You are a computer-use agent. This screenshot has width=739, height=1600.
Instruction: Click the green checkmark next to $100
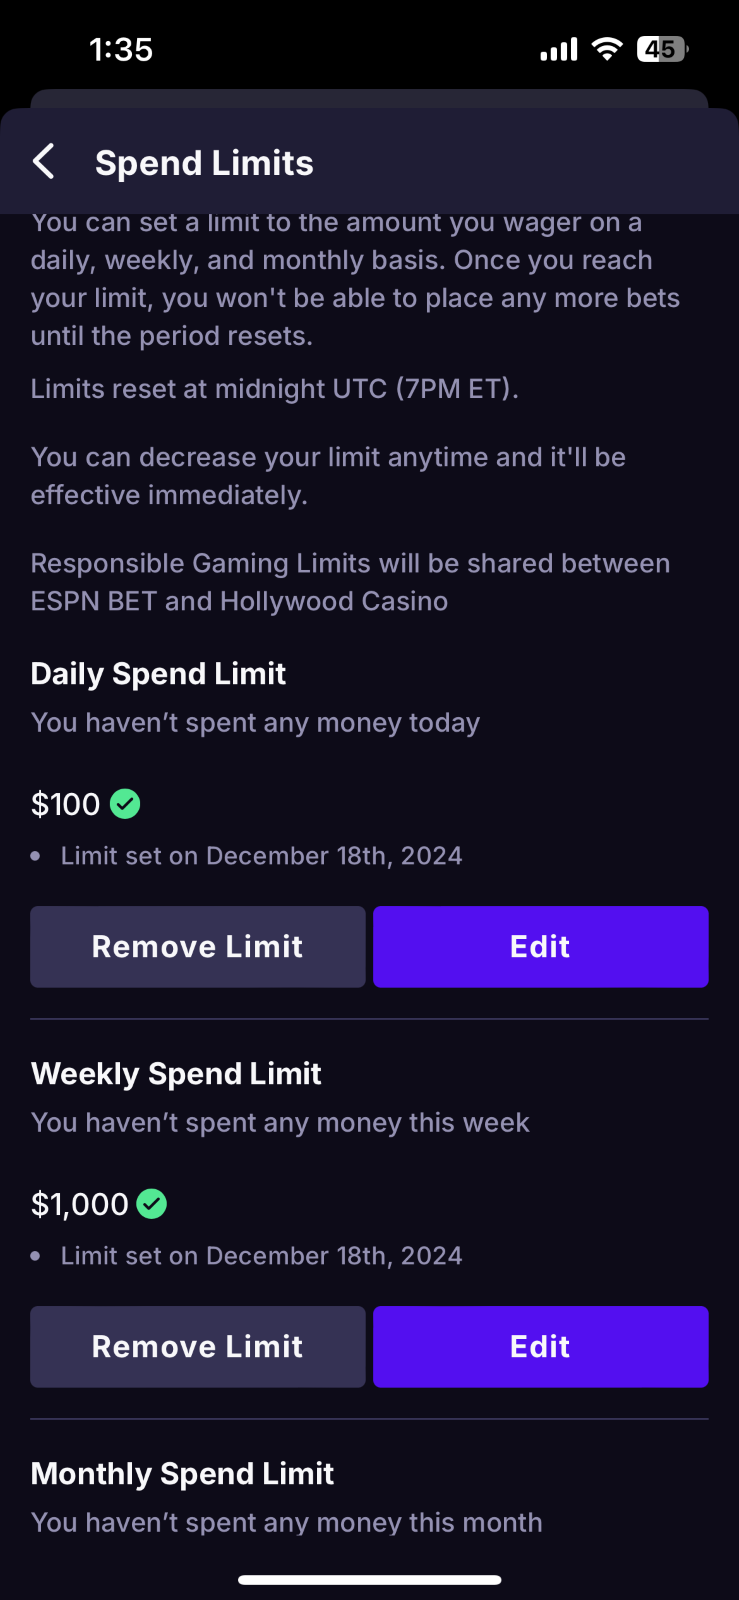click(125, 804)
